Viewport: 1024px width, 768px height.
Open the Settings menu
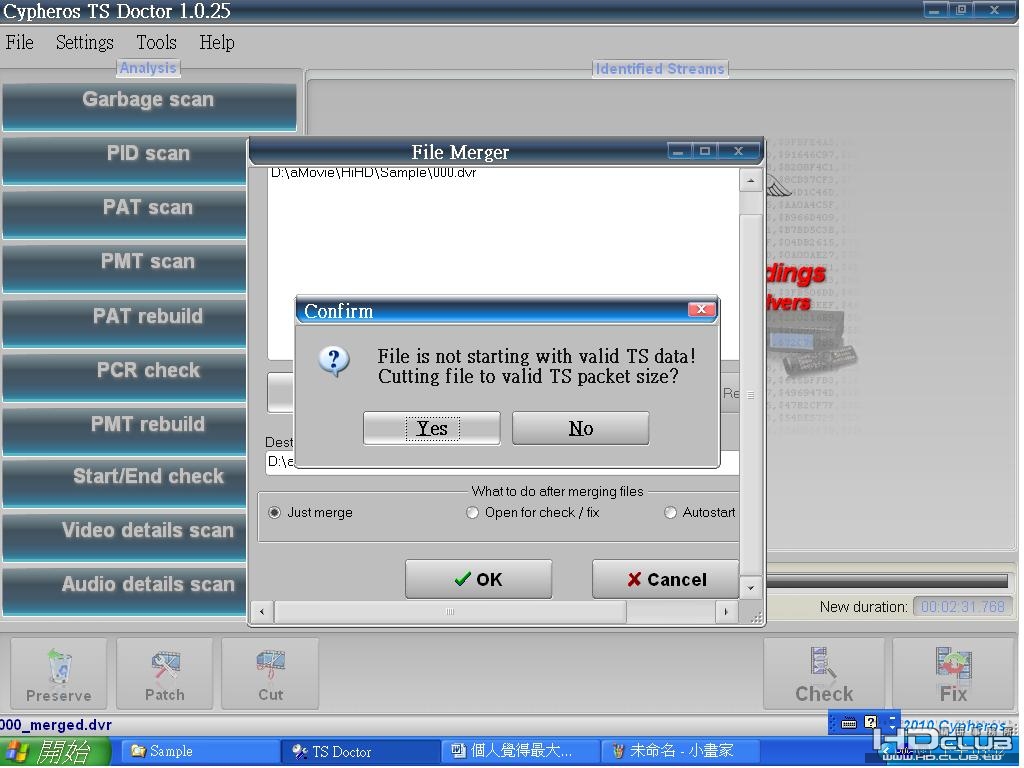click(x=84, y=42)
